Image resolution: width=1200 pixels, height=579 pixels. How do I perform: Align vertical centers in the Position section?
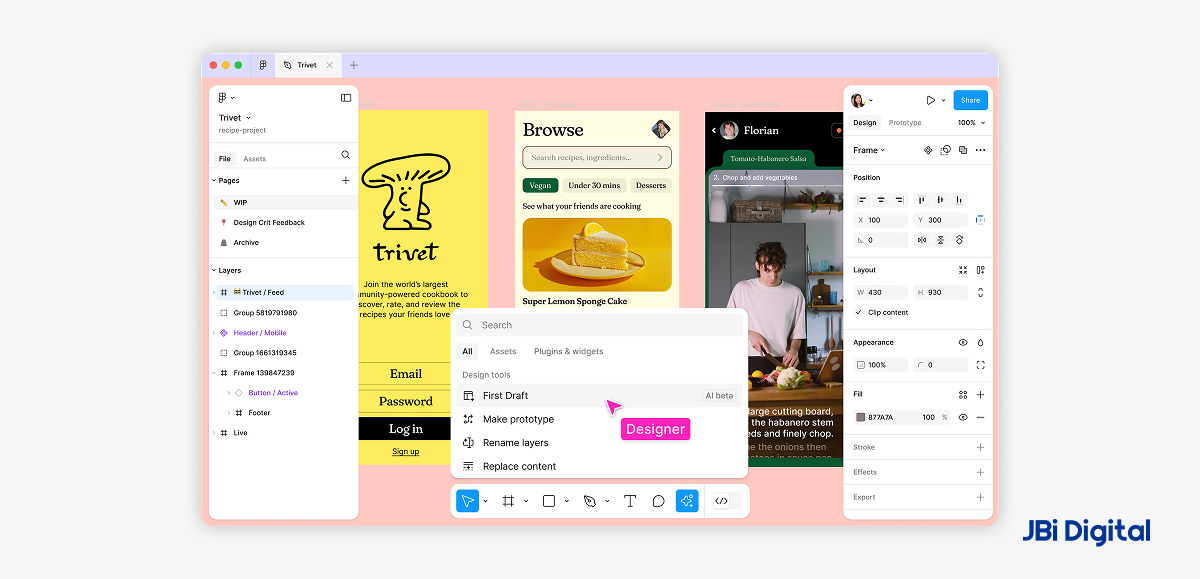[x=940, y=200]
